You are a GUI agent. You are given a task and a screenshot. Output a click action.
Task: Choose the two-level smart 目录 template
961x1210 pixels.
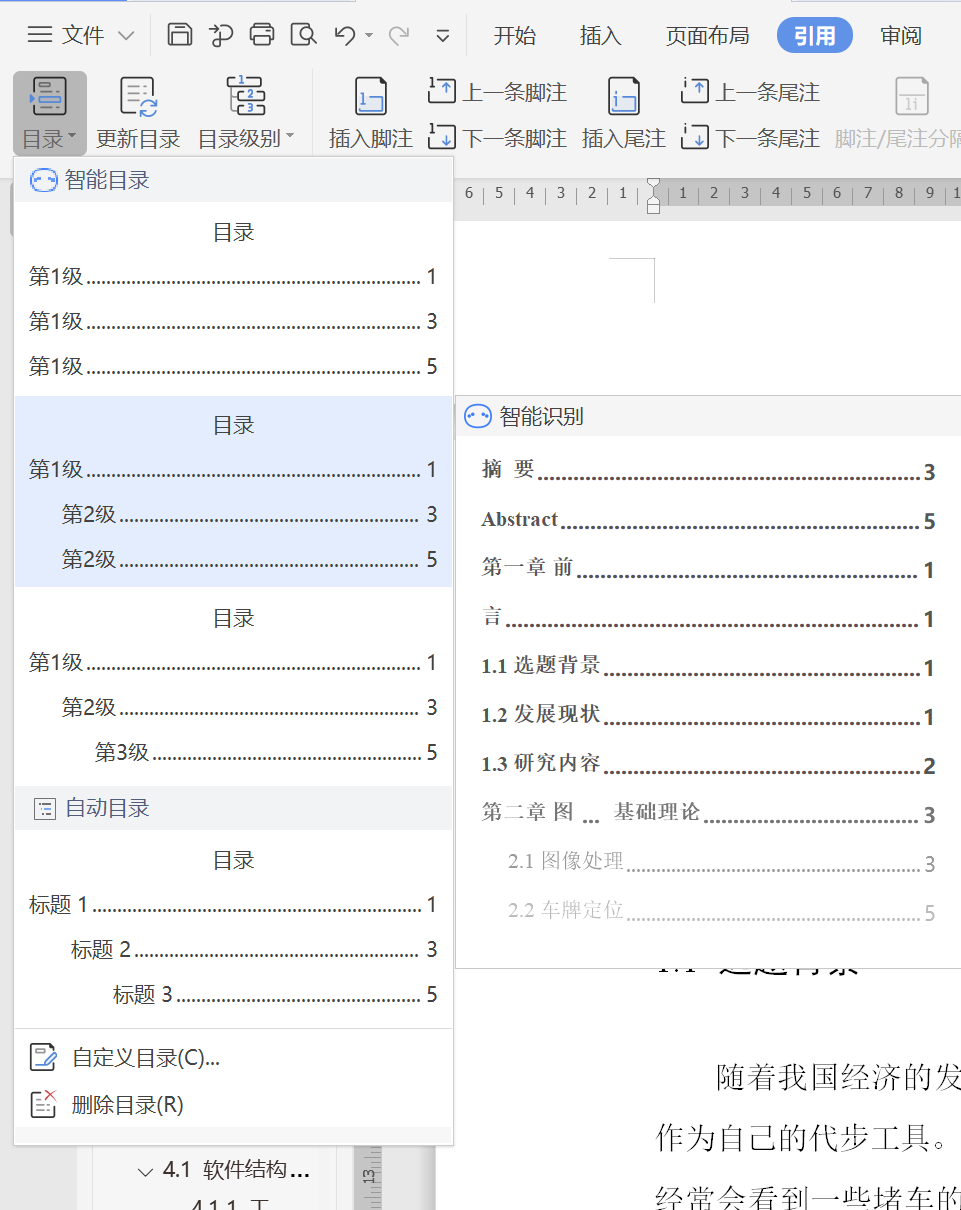233,491
